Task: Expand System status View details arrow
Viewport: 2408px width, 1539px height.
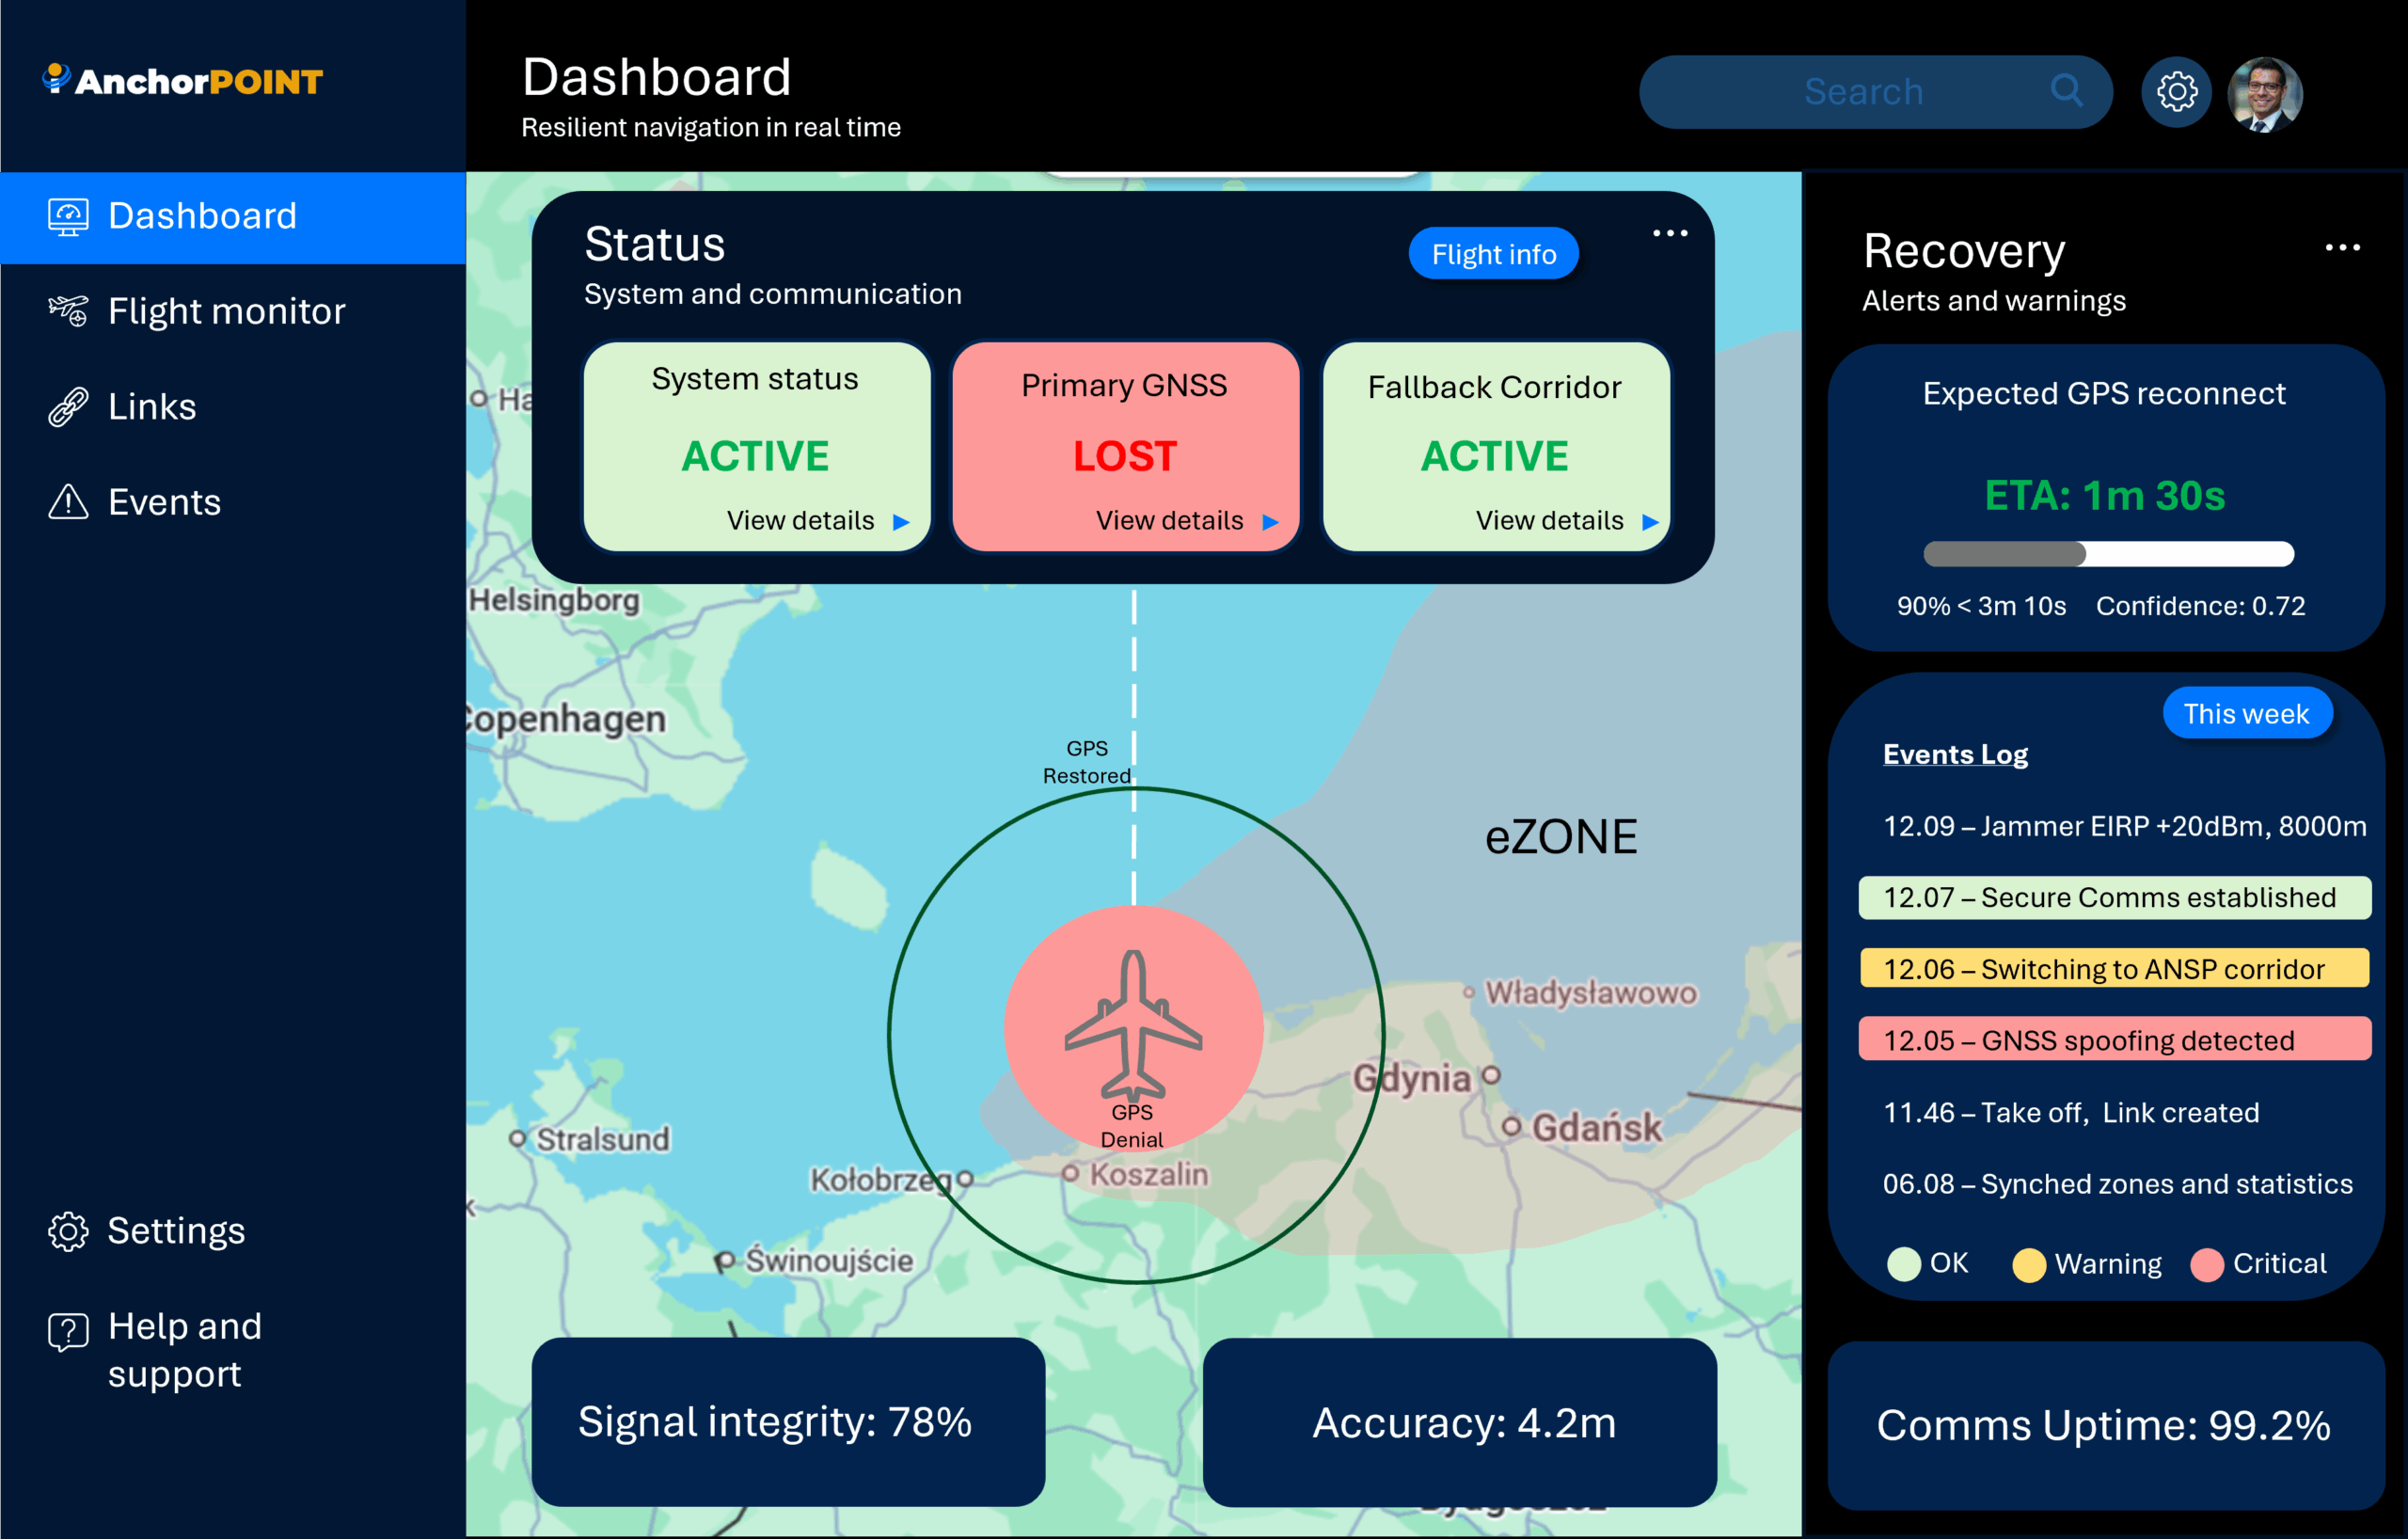Action: (x=901, y=522)
